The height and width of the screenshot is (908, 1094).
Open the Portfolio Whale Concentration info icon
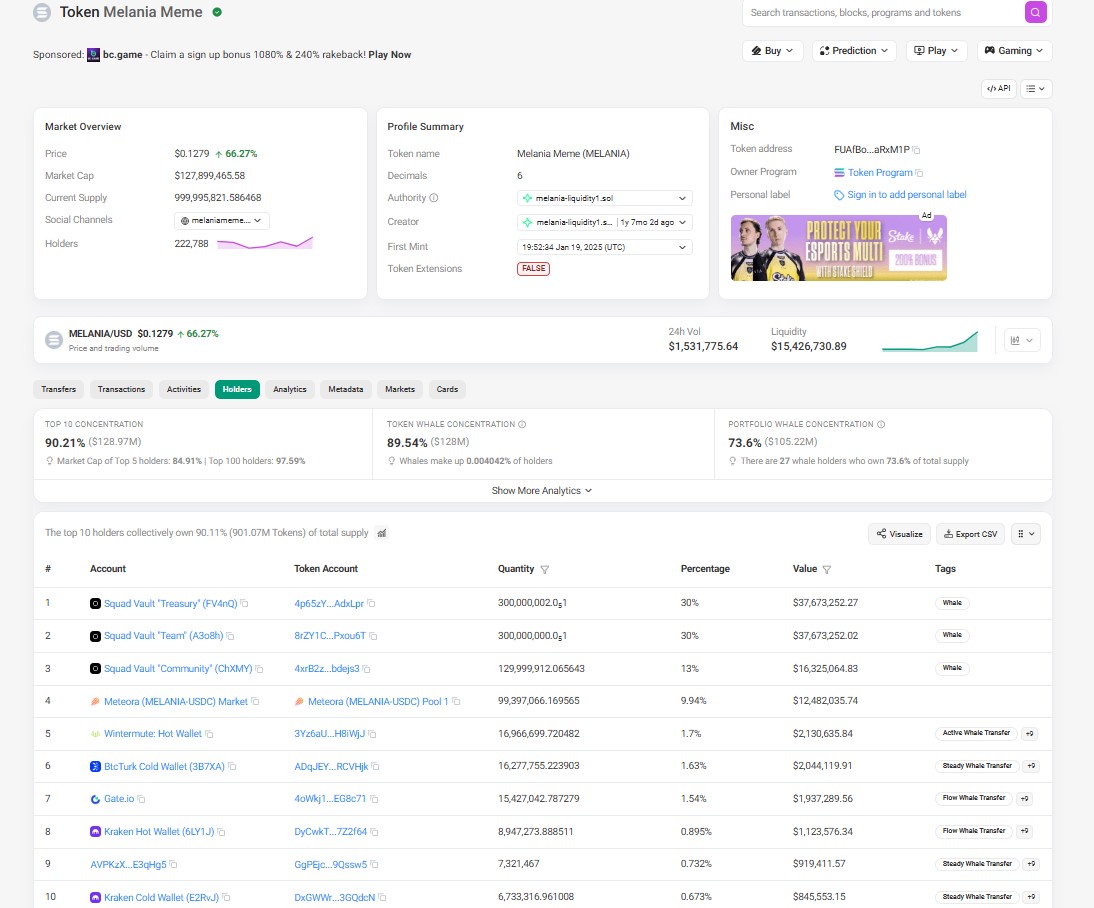tap(881, 424)
